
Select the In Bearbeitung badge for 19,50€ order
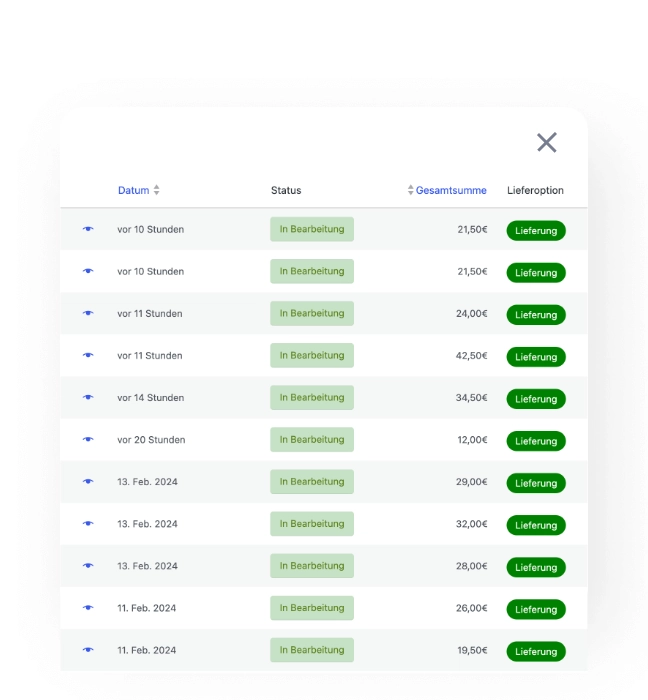coord(311,649)
